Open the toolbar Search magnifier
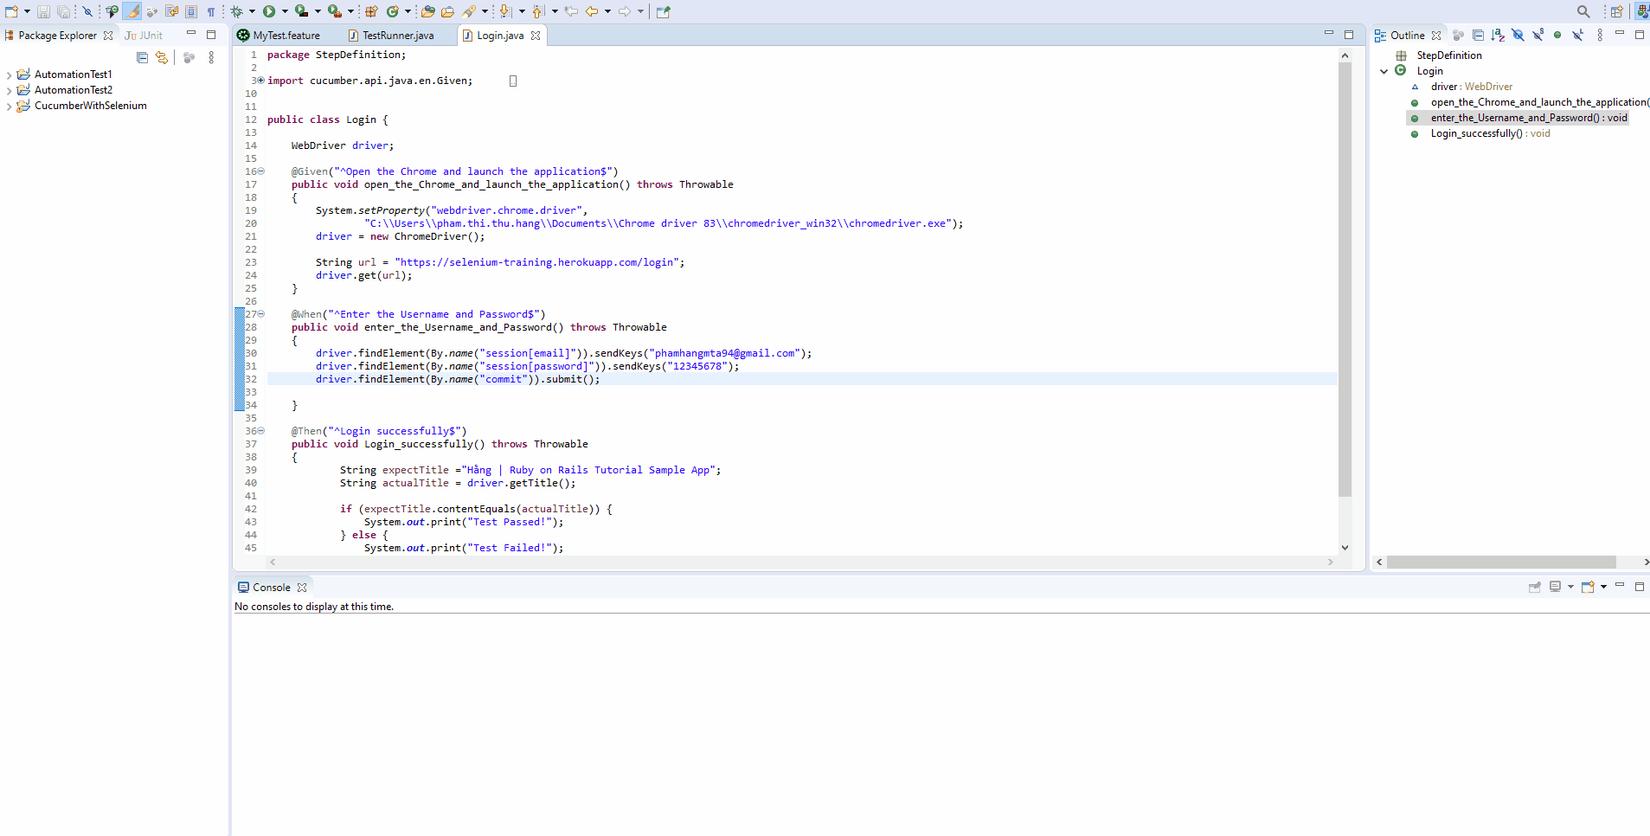1650x836 pixels. tap(1583, 11)
